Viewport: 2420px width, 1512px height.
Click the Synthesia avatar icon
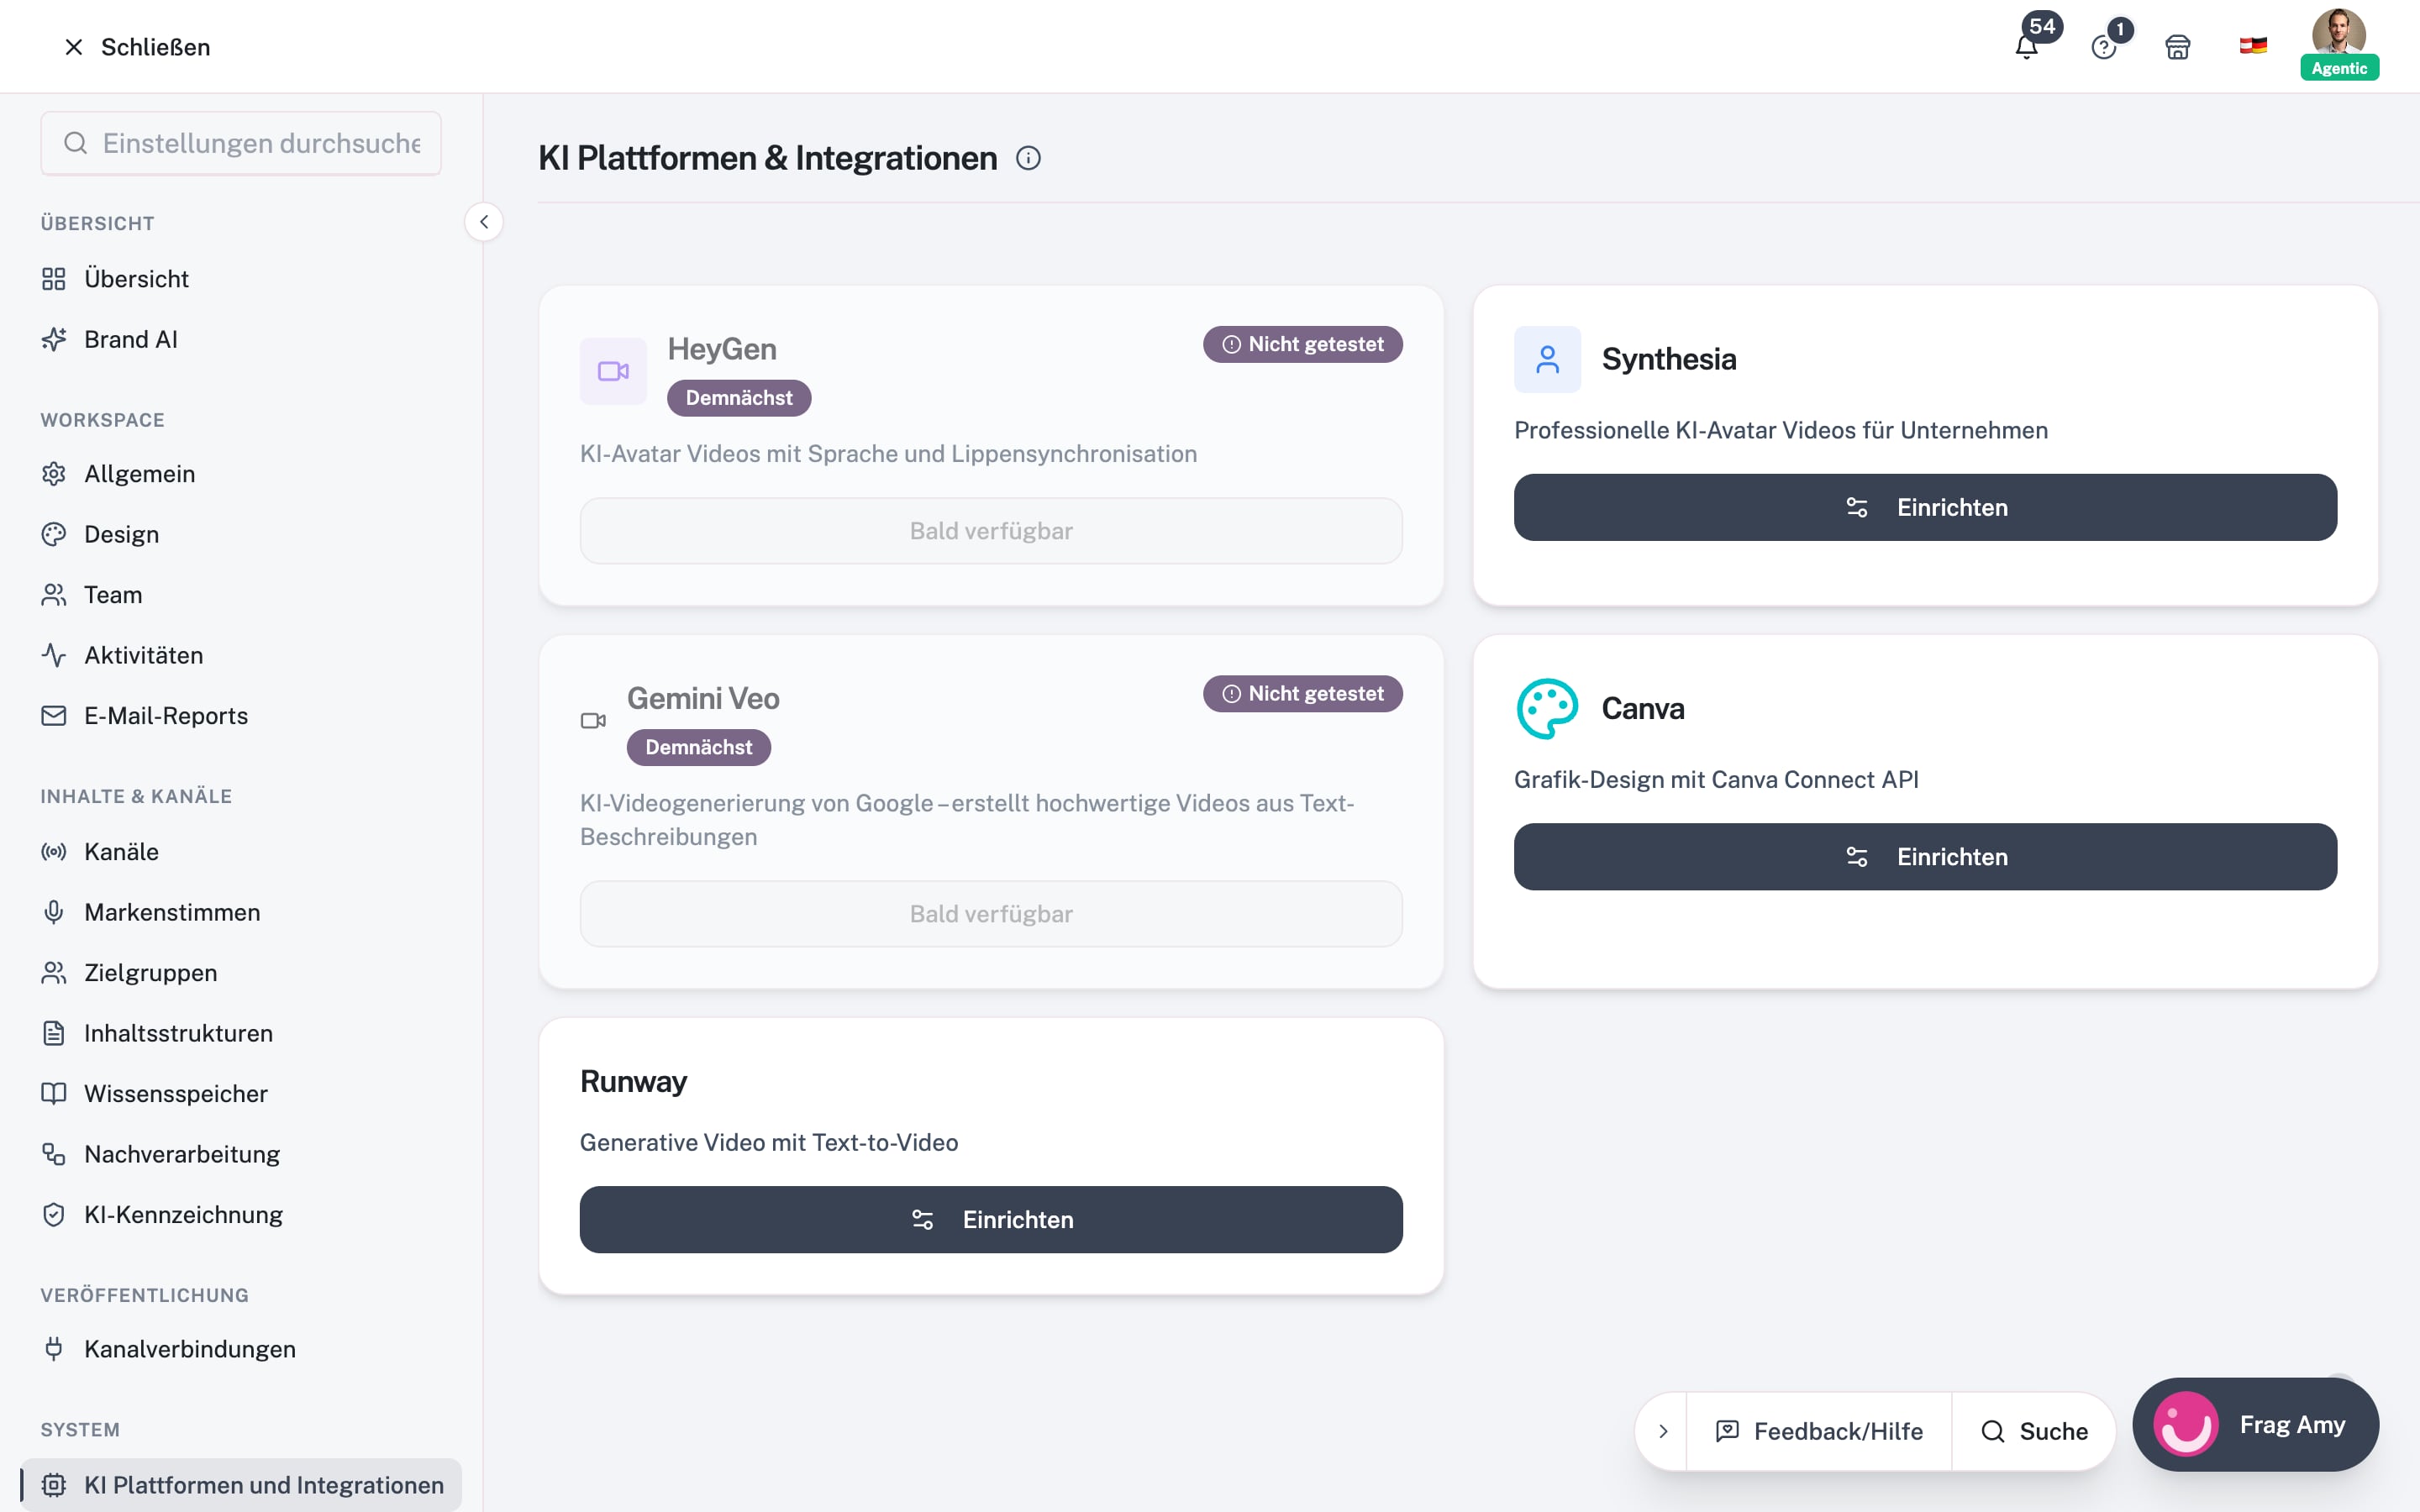click(x=1547, y=359)
